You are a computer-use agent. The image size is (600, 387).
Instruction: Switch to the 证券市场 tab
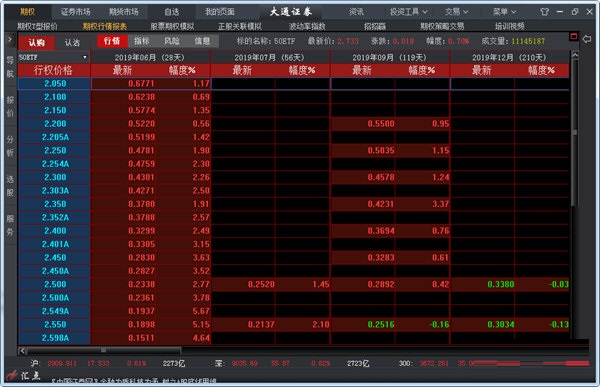click(x=75, y=12)
